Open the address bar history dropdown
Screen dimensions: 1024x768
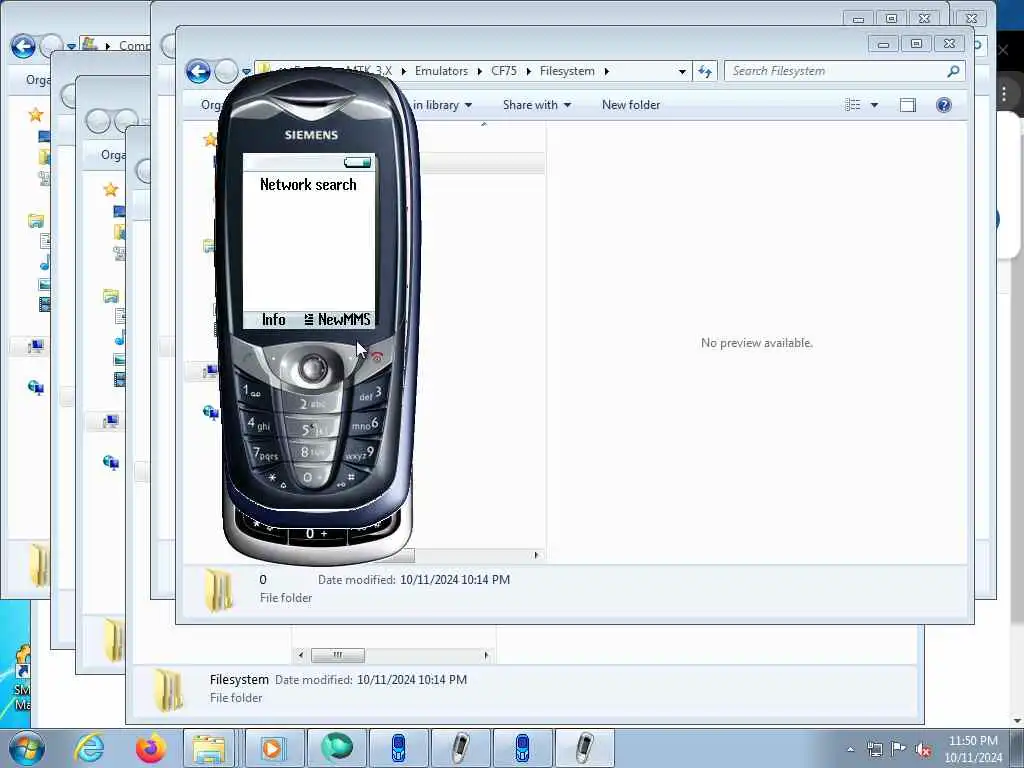[x=682, y=71]
